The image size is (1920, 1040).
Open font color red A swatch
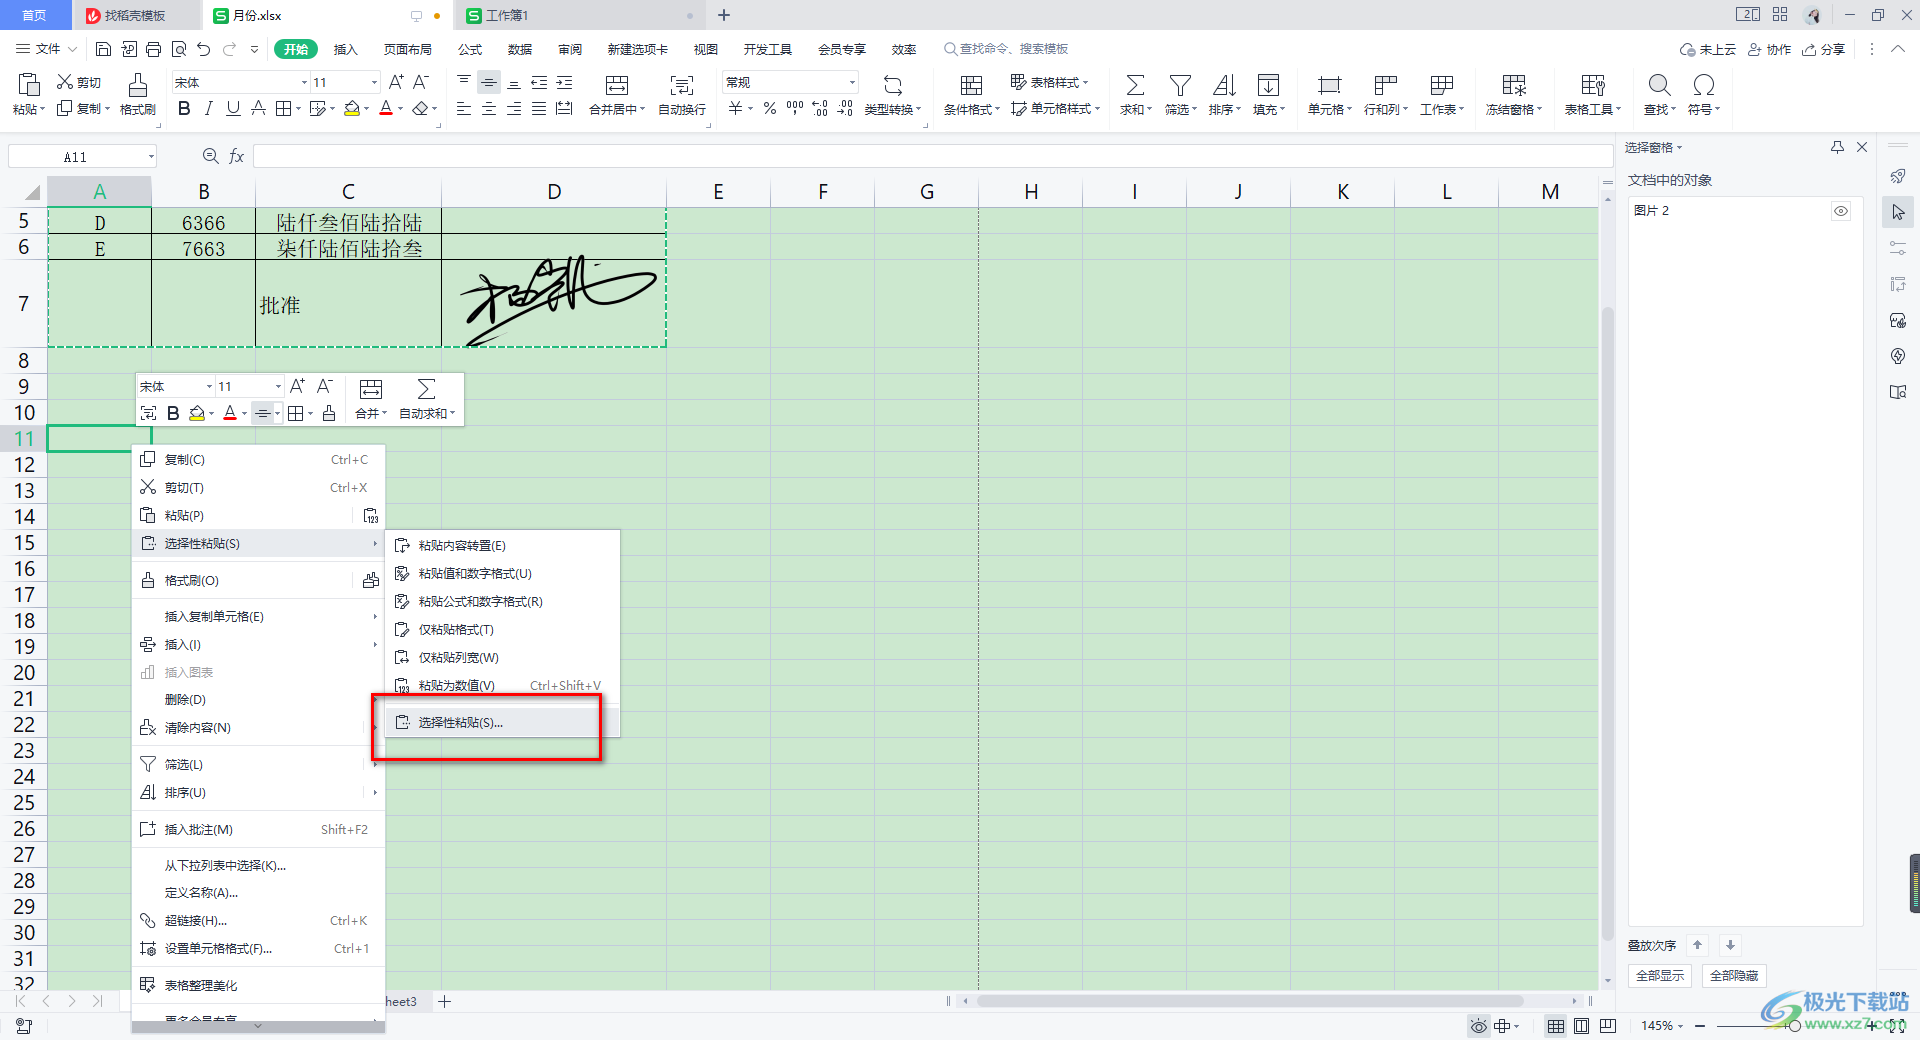pos(386,109)
